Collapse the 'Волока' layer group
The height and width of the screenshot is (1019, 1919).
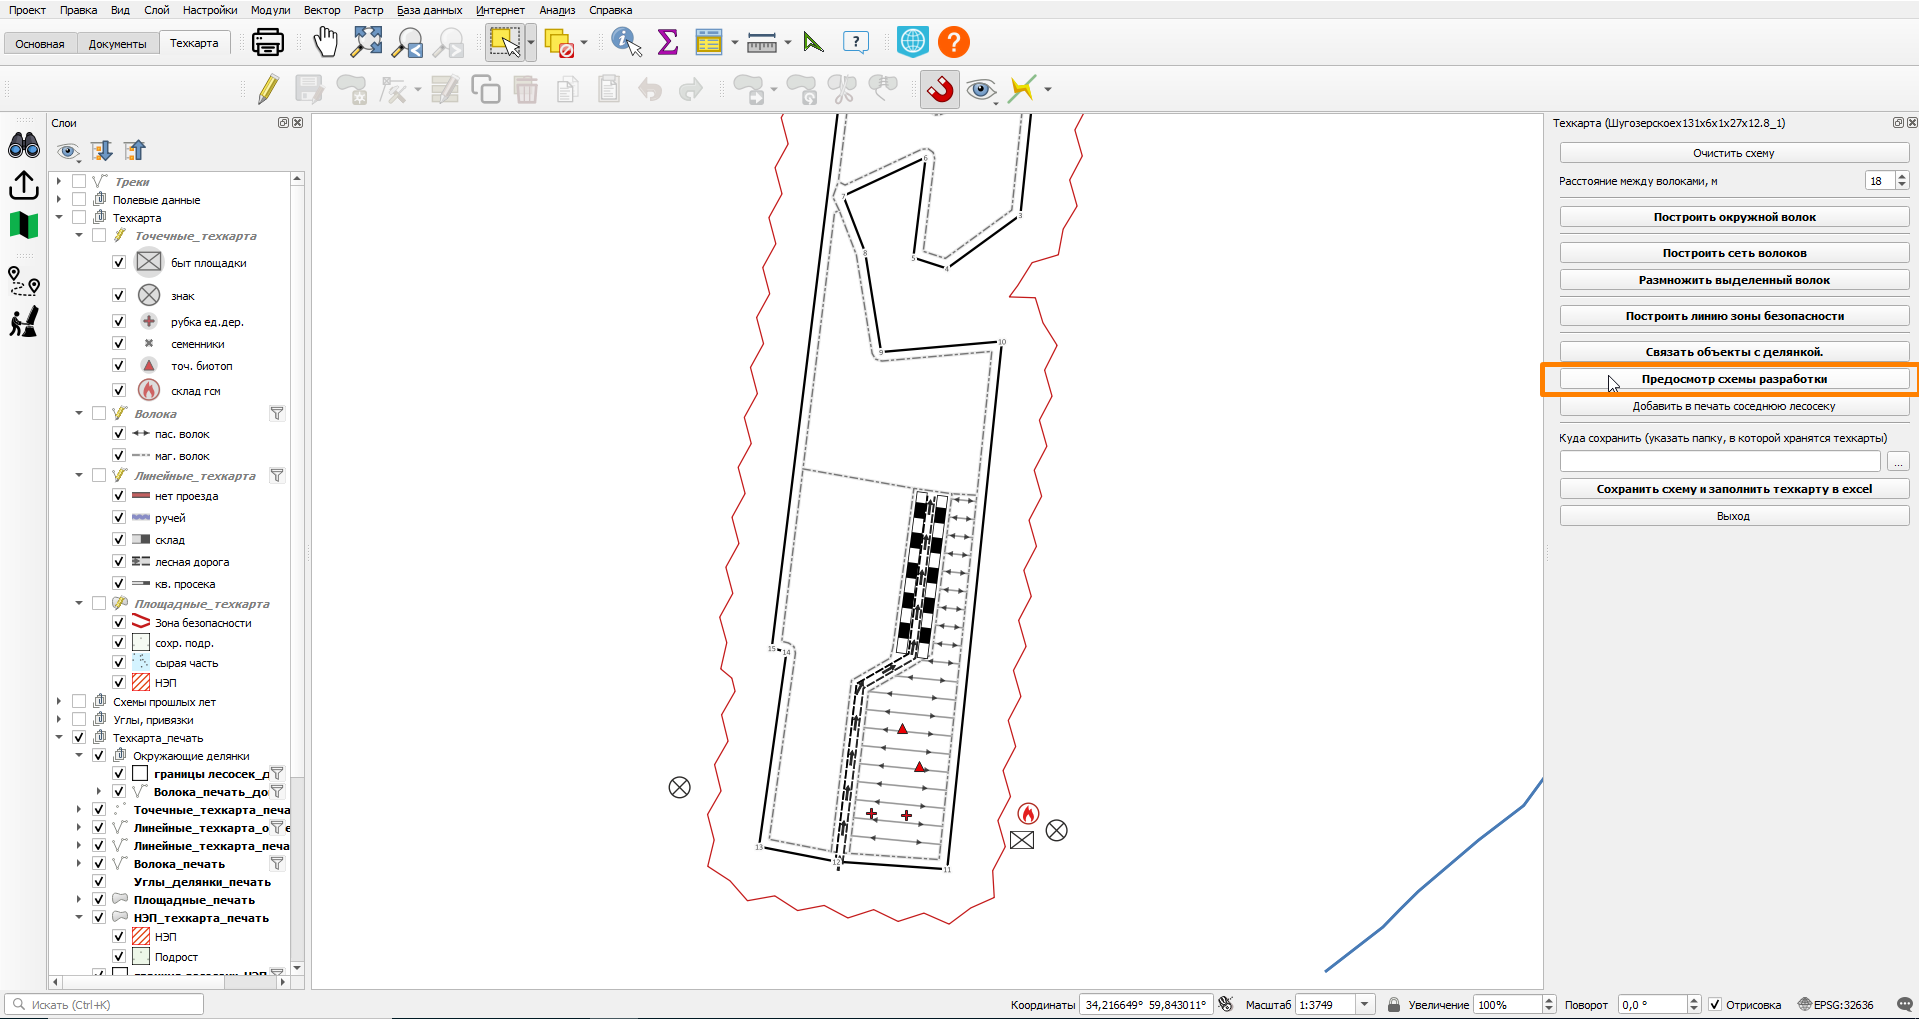[79, 413]
